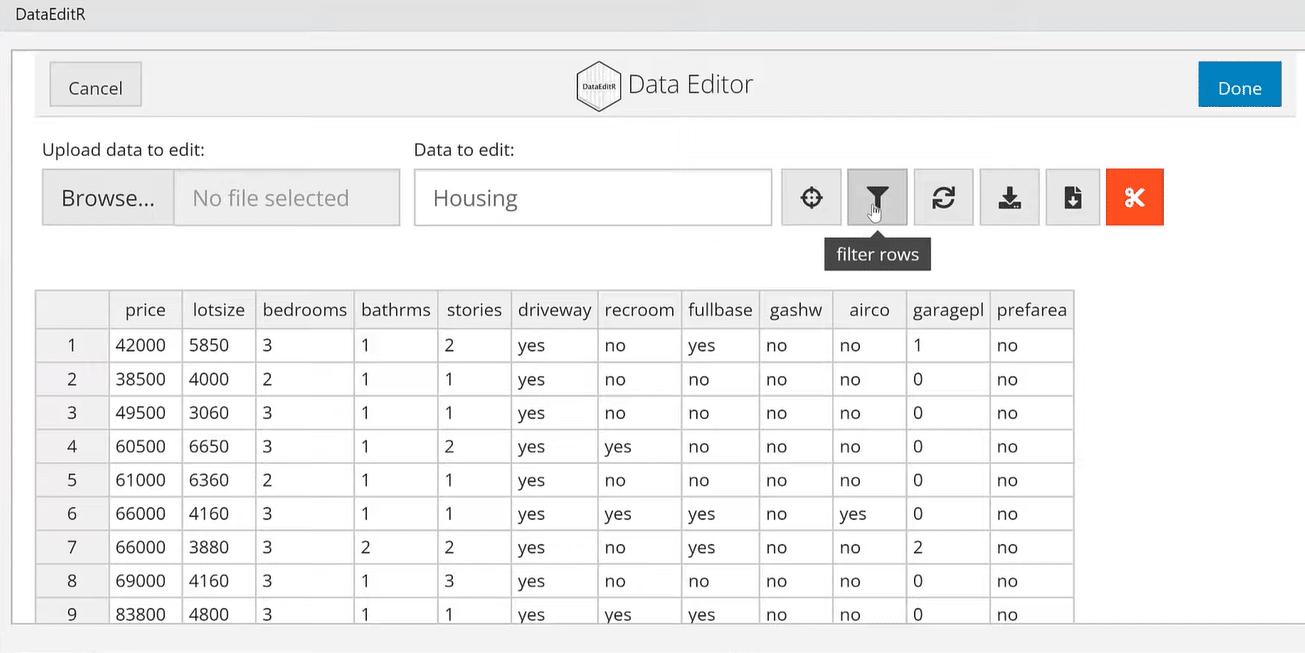Image resolution: width=1305 pixels, height=653 pixels.
Task: Click lotsize cell 3880
Action: 219,547
